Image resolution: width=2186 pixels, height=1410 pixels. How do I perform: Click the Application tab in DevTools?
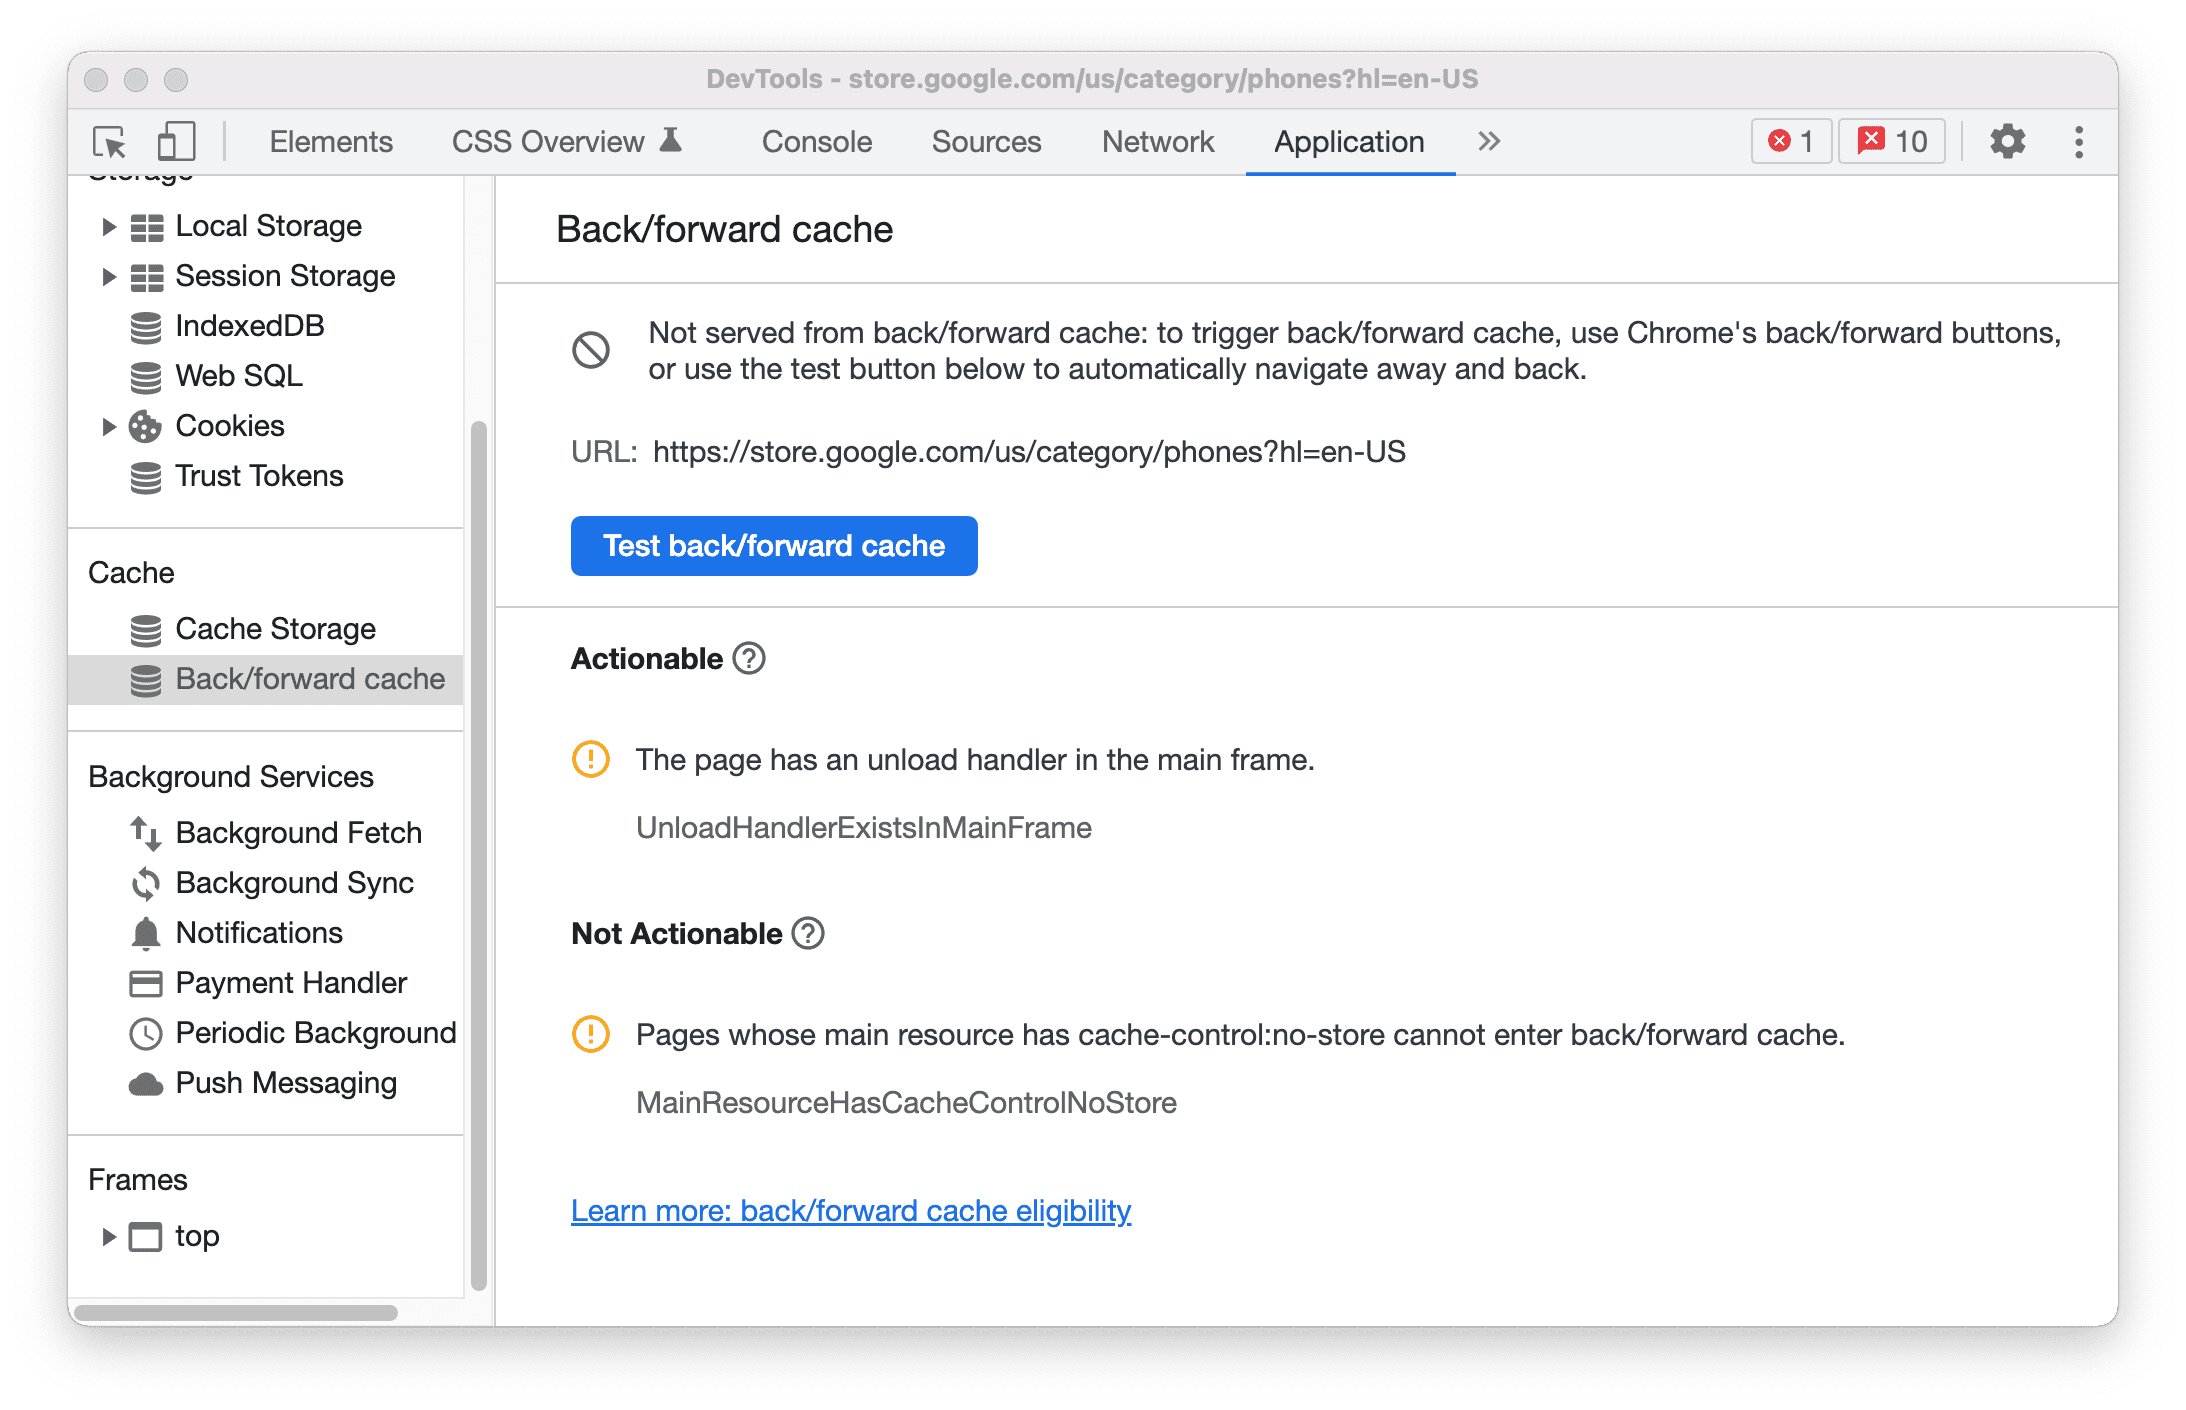pyautogui.click(x=1346, y=142)
